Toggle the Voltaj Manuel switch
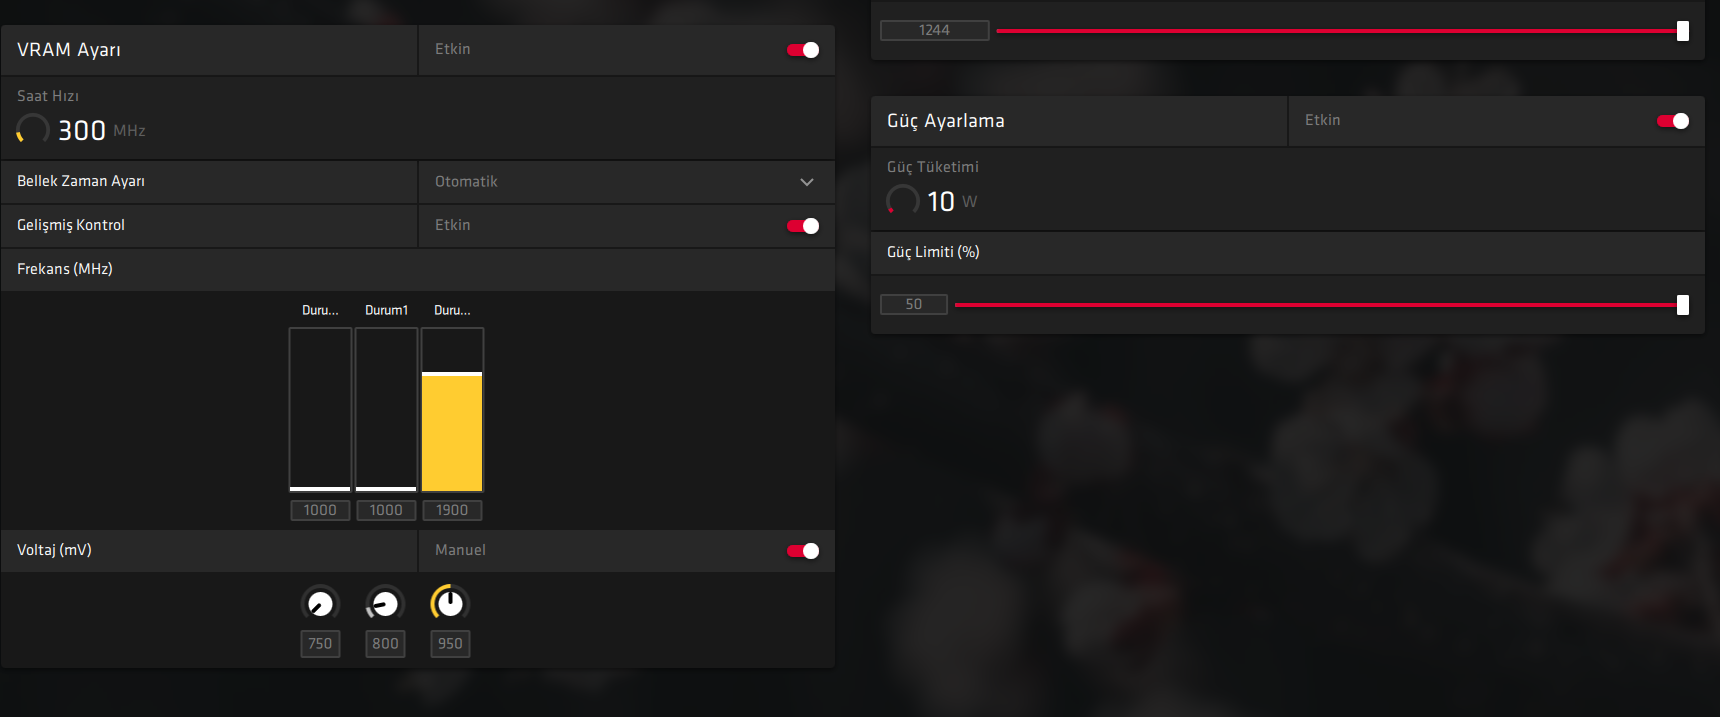Image resolution: width=1720 pixels, height=717 pixels. (803, 551)
